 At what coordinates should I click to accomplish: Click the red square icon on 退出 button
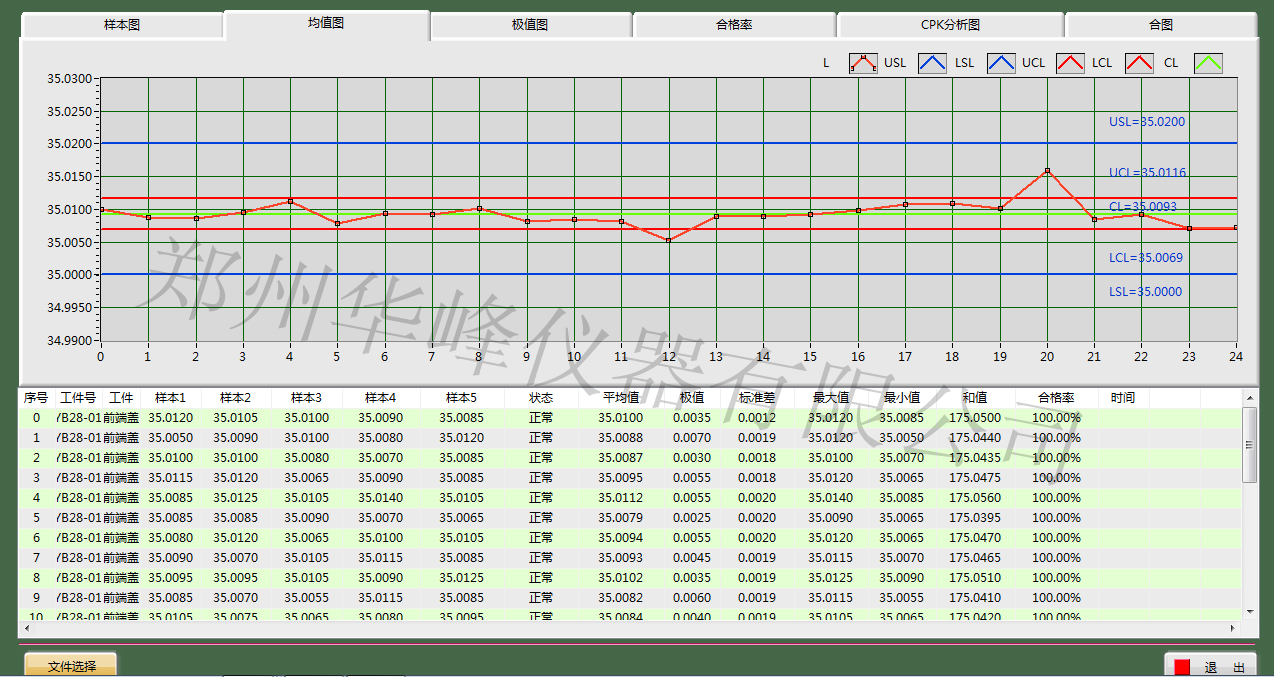point(1182,667)
